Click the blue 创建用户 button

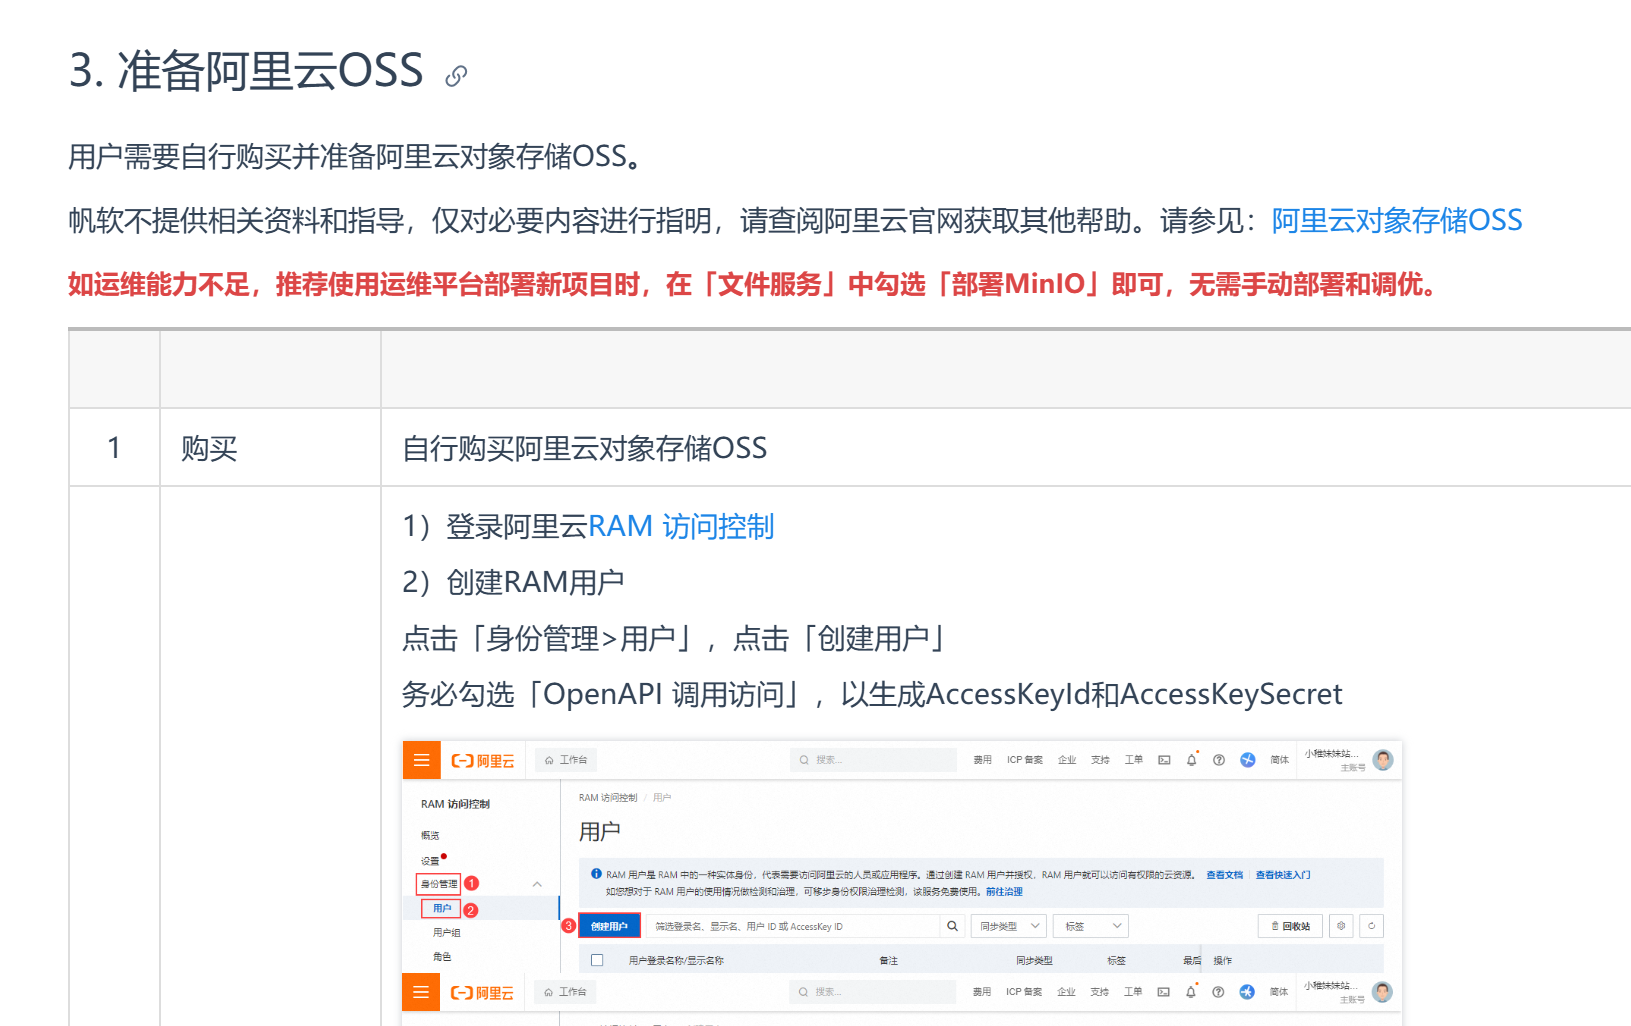click(x=609, y=926)
